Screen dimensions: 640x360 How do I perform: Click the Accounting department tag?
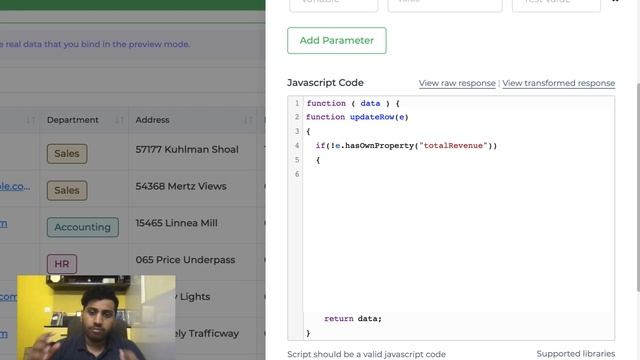click(x=82, y=227)
